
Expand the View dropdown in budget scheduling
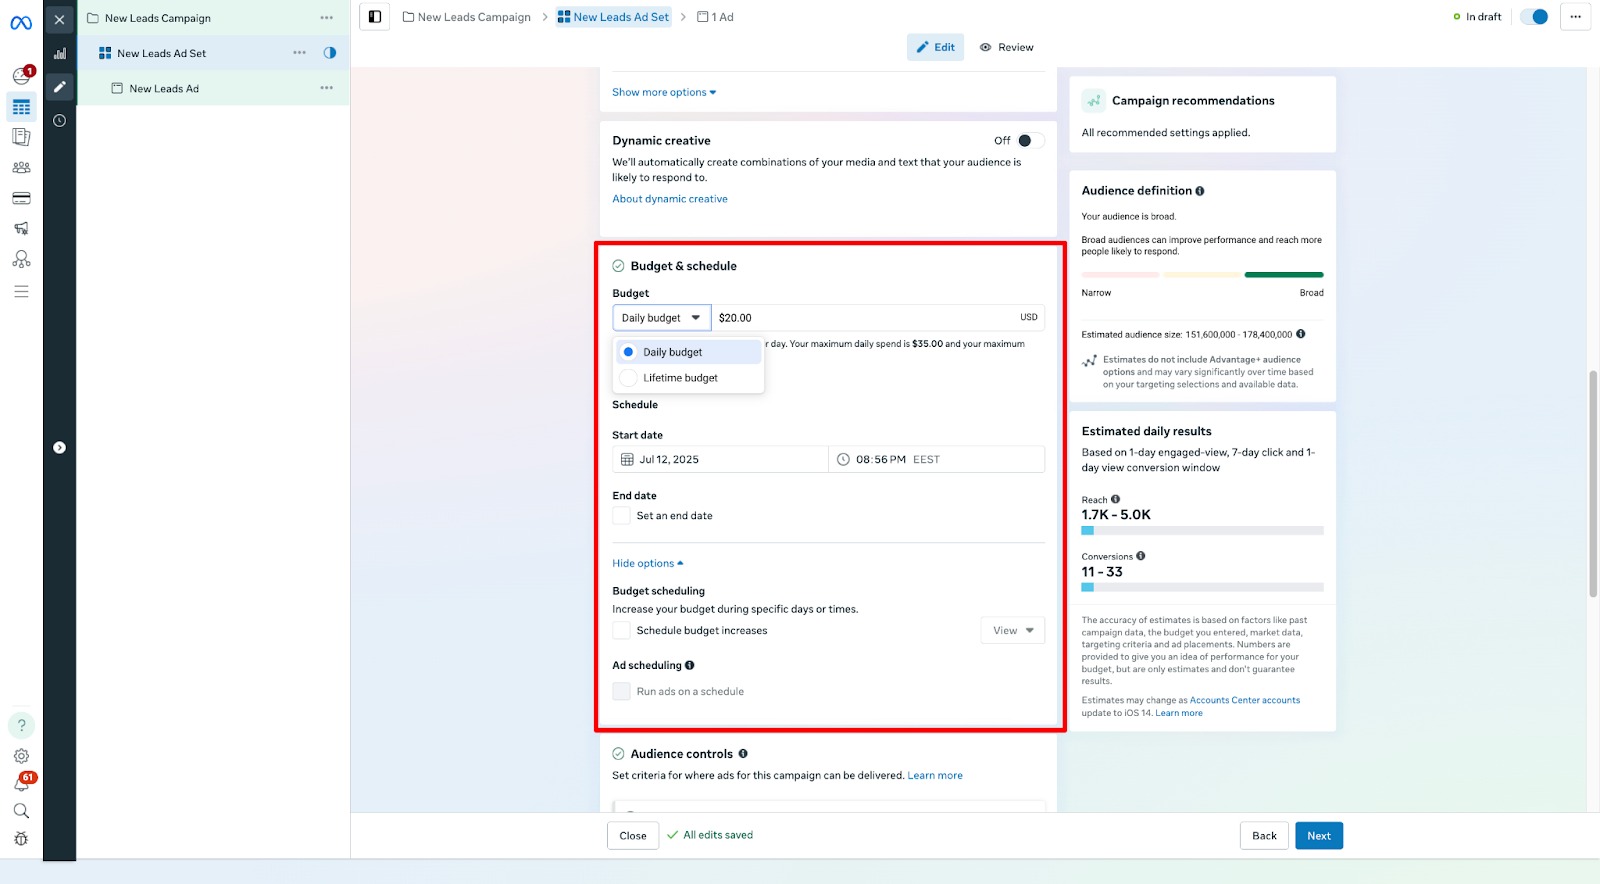point(1012,631)
